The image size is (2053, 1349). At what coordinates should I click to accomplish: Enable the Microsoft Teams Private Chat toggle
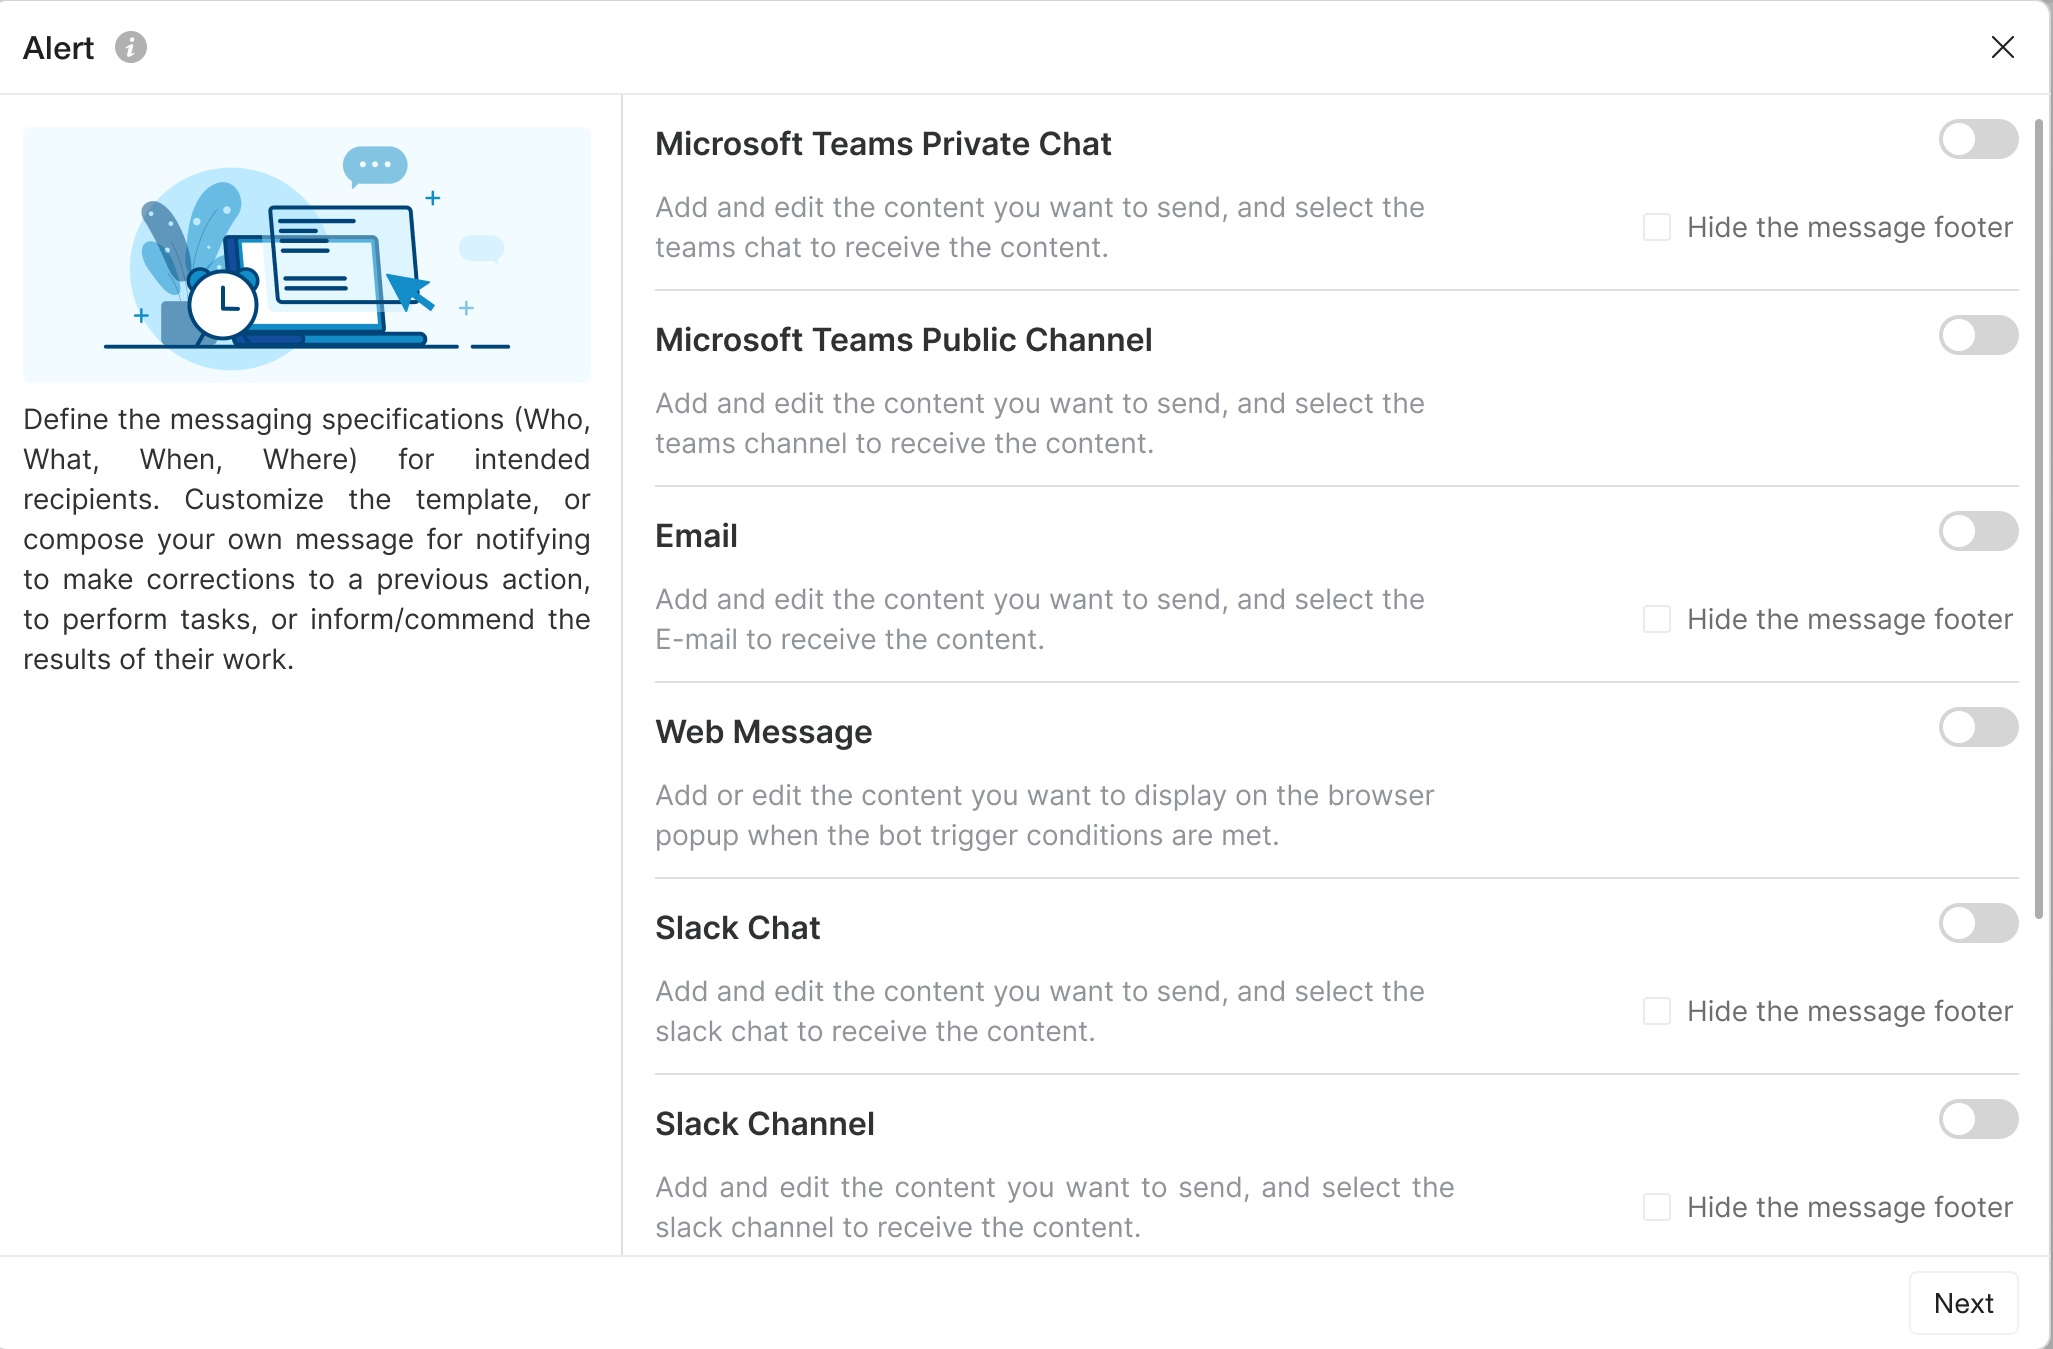[1978, 140]
